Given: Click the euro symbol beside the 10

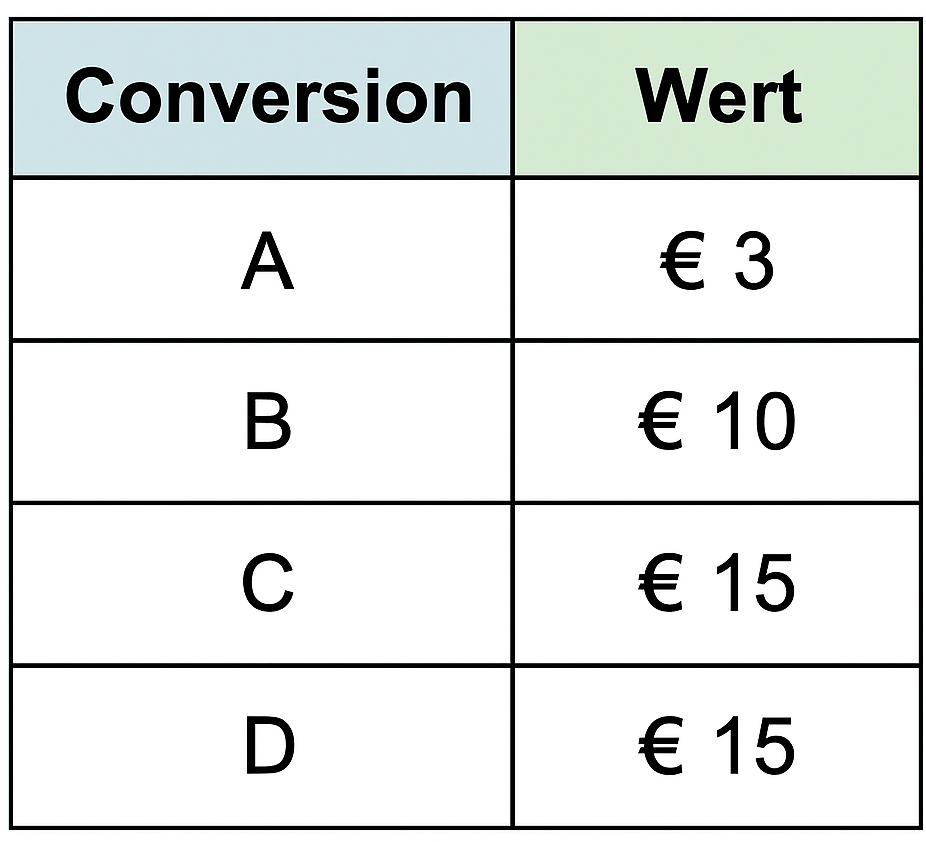Looking at the screenshot, I should pyautogui.click(x=660, y=422).
